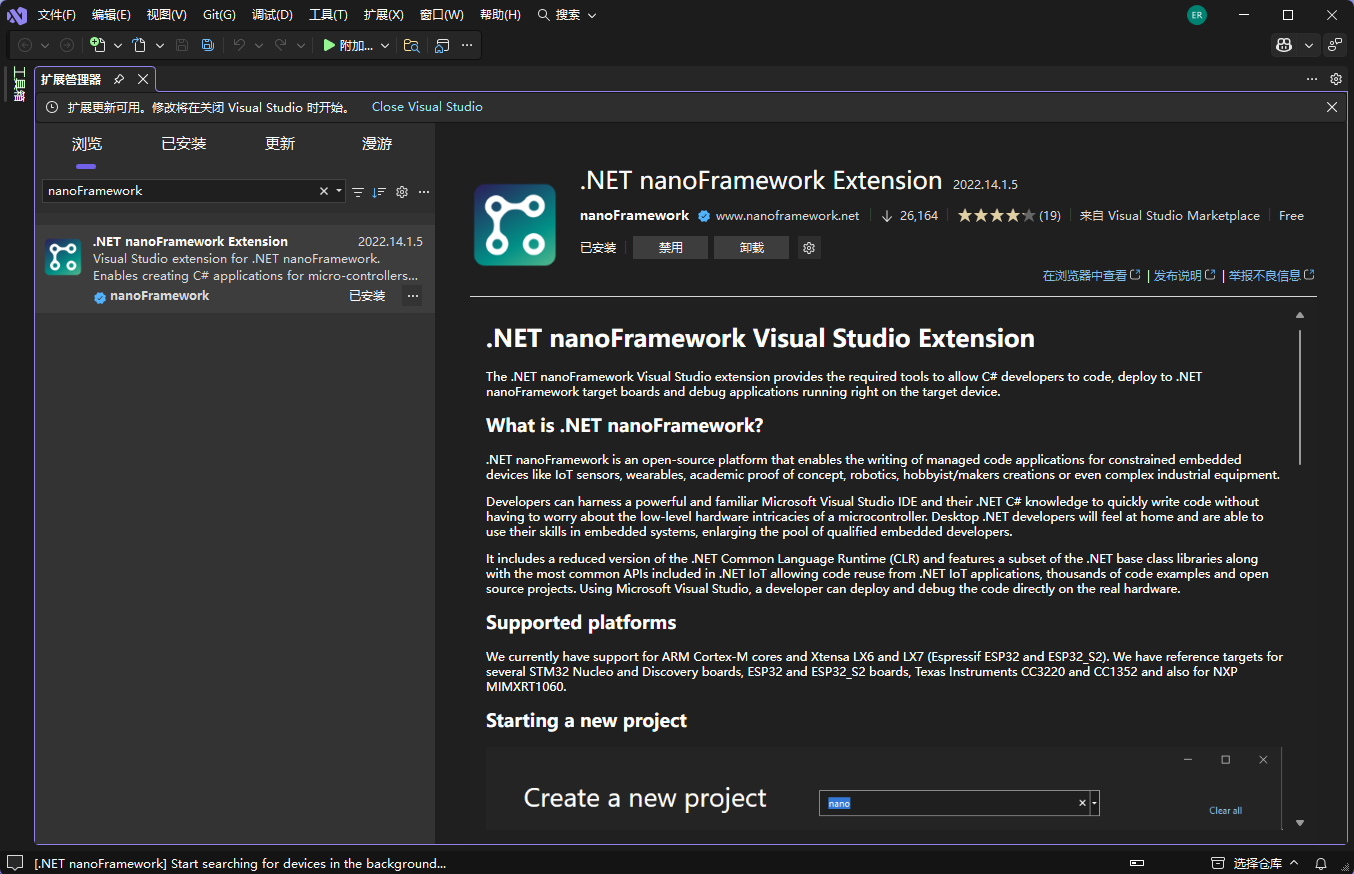This screenshot has width=1354, height=874.
Task: Open extension manager settings gear at top right
Action: coord(1336,79)
